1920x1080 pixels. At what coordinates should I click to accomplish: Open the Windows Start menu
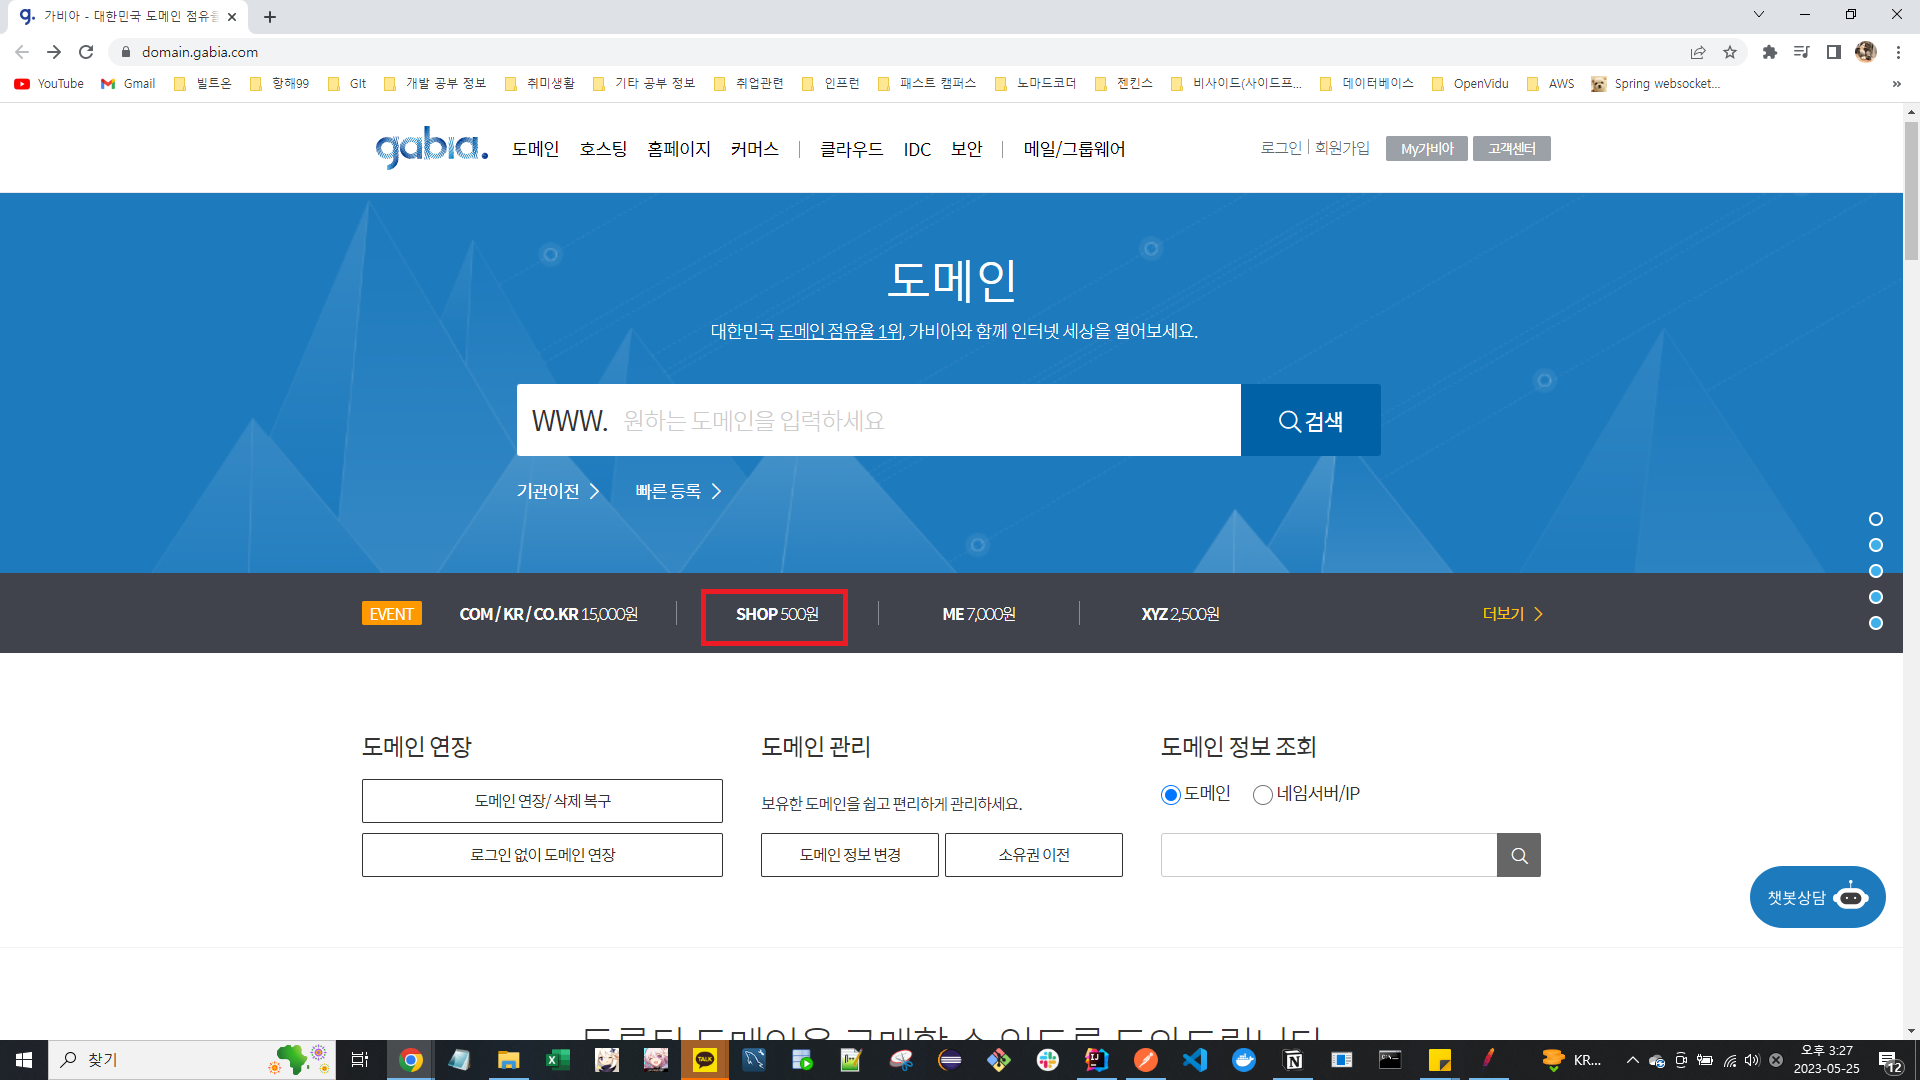click(x=24, y=1060)
